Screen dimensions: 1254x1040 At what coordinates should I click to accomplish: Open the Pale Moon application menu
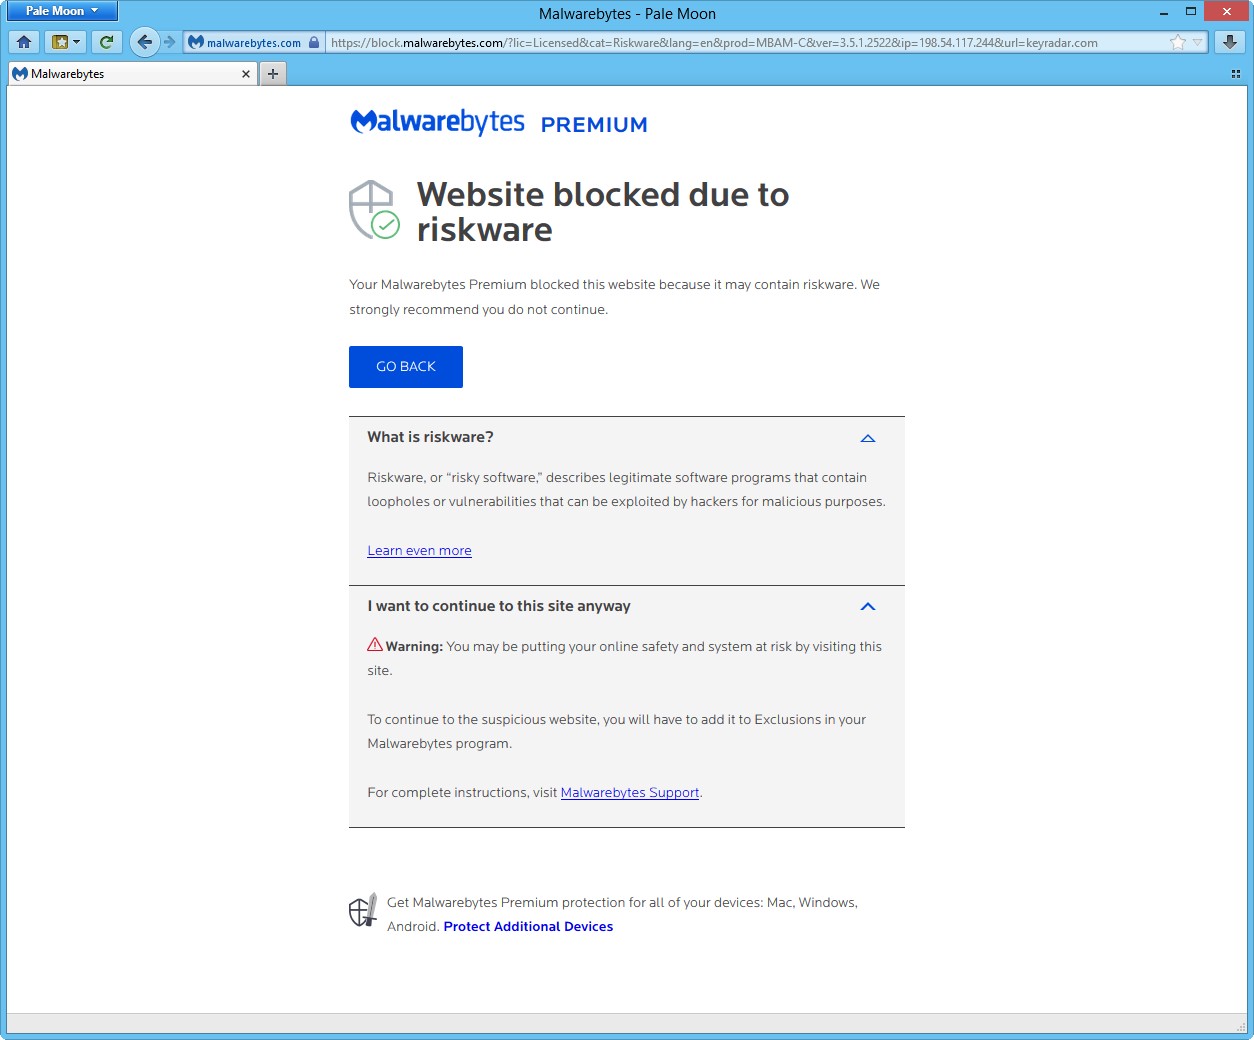pos(62,11)
